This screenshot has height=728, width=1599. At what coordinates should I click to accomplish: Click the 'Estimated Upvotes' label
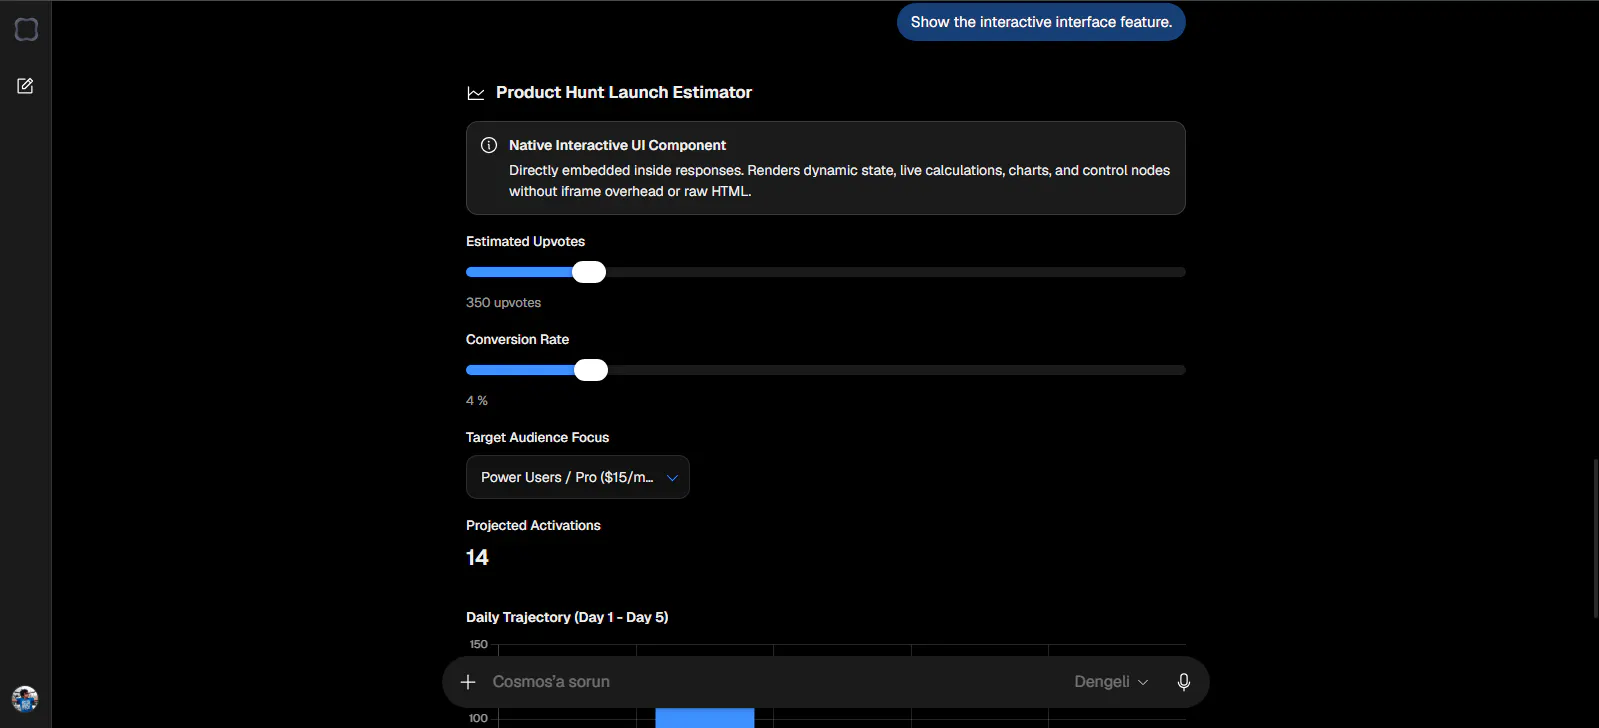point(525,241)
